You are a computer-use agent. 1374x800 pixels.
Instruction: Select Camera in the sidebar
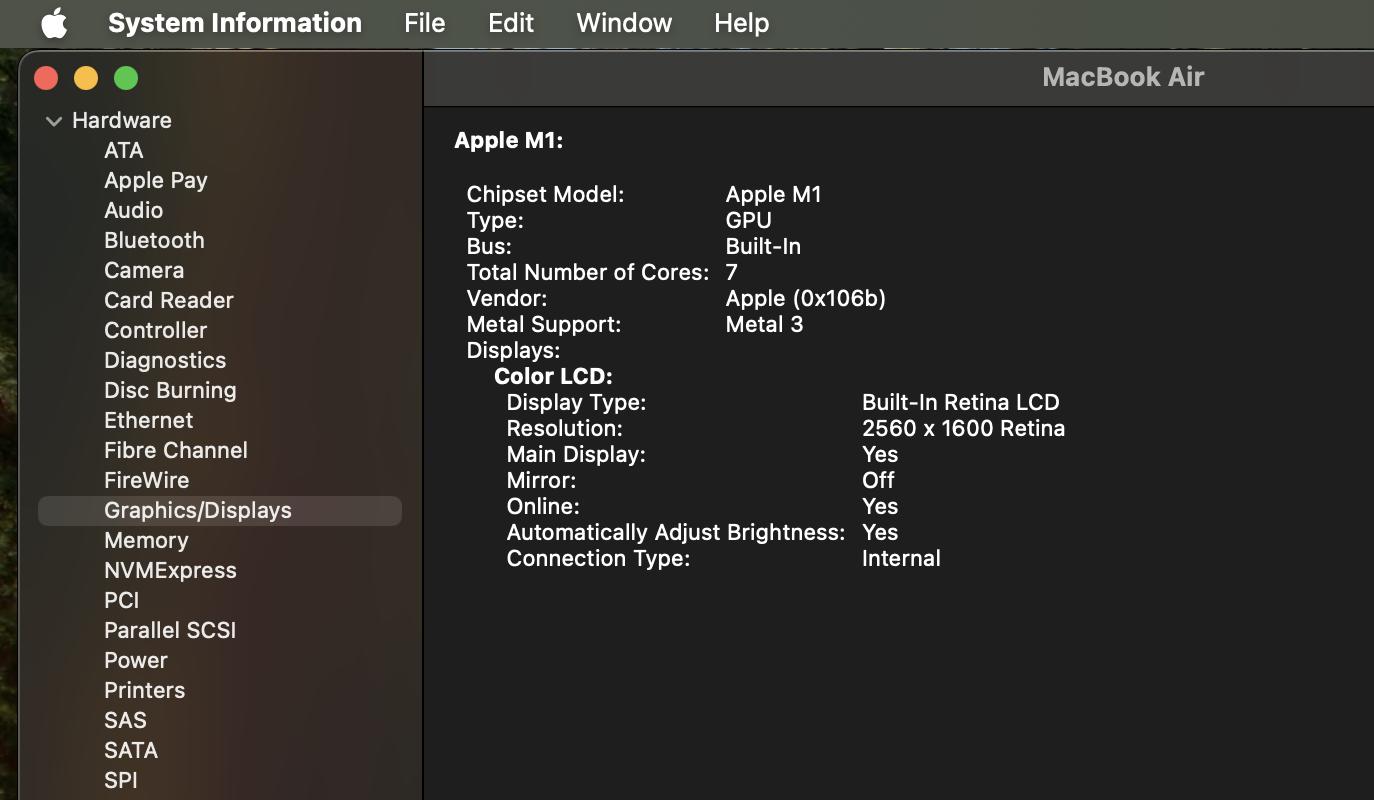click(x=144, y=270)
